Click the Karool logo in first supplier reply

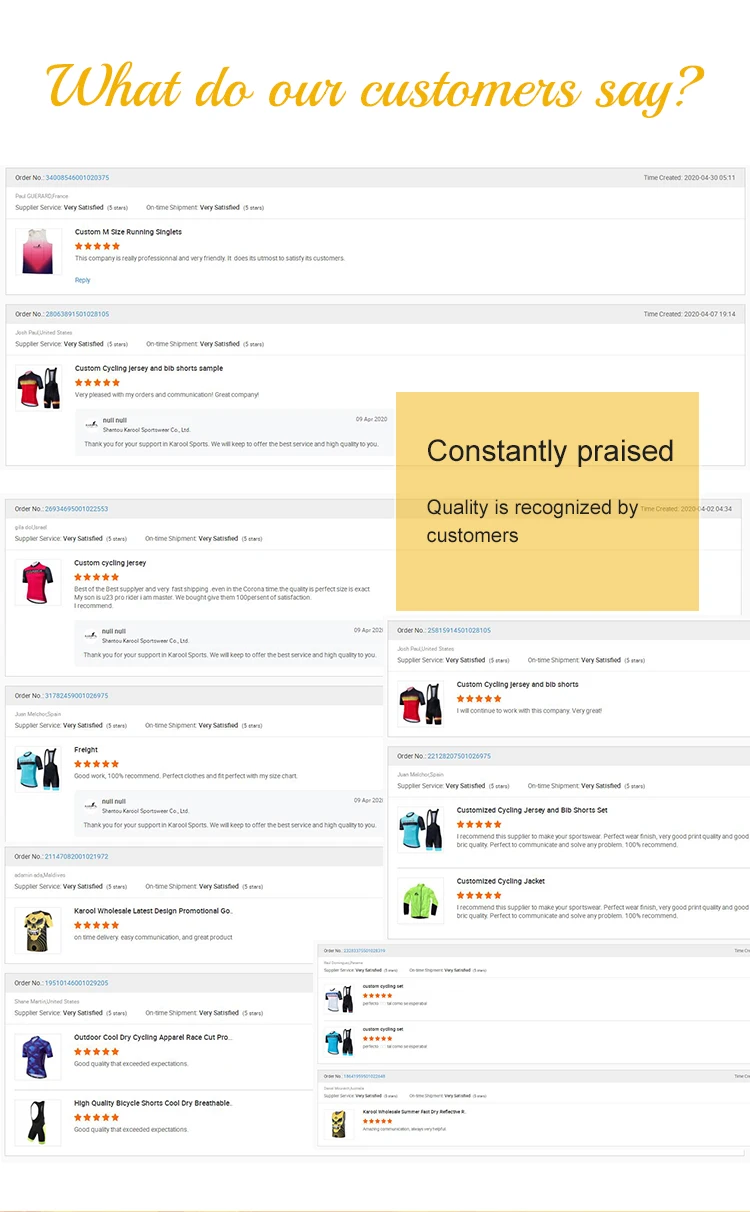(x=91, y=424)
